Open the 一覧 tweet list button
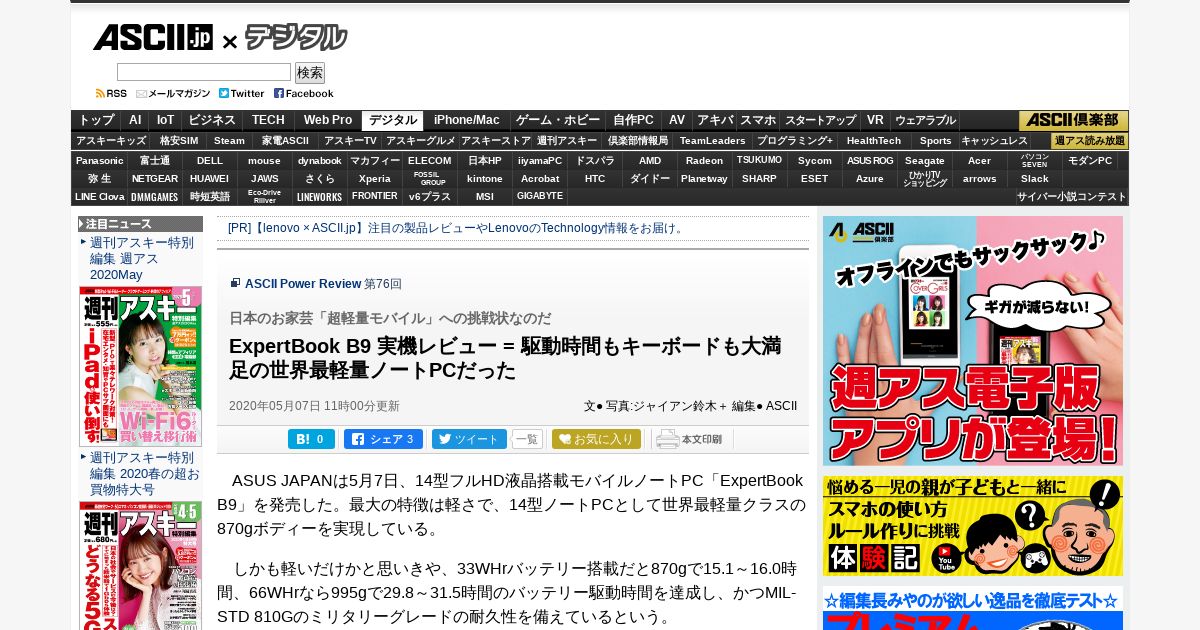1200x630 pixels. click(x=527, y=439)
